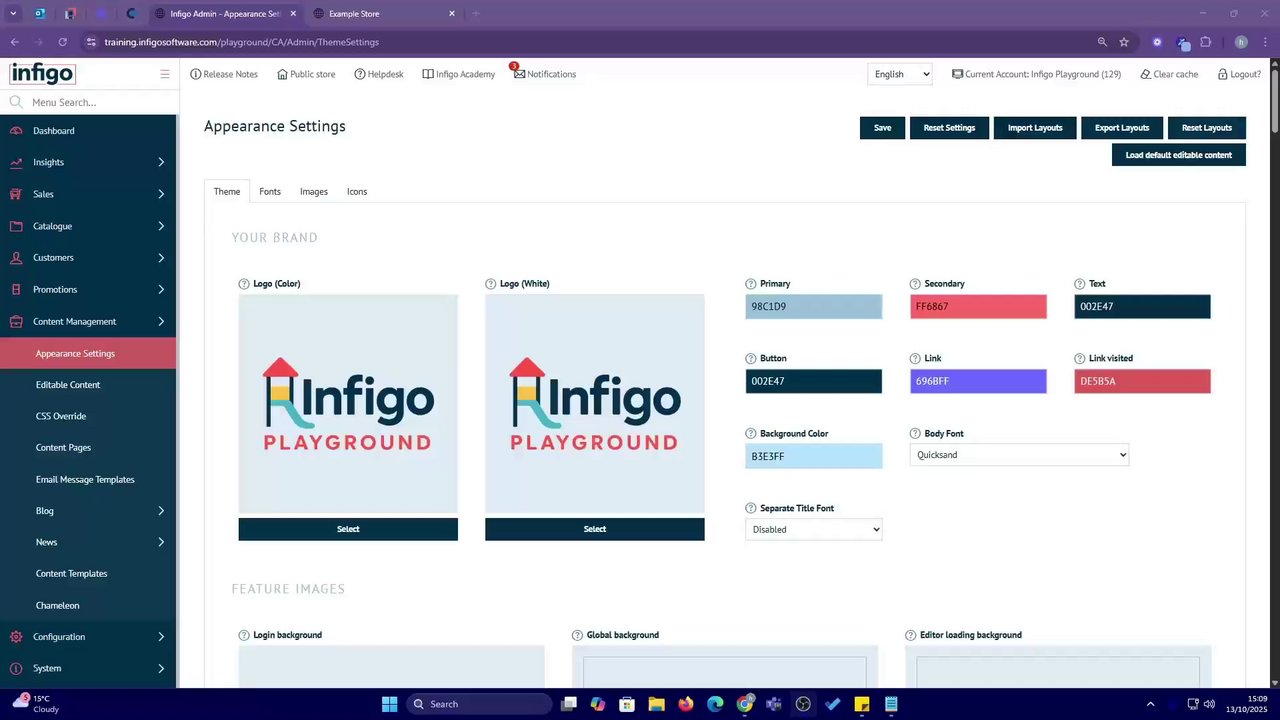
Task: Click the Secondary color swatch FF6867
Action: [978, 306]
